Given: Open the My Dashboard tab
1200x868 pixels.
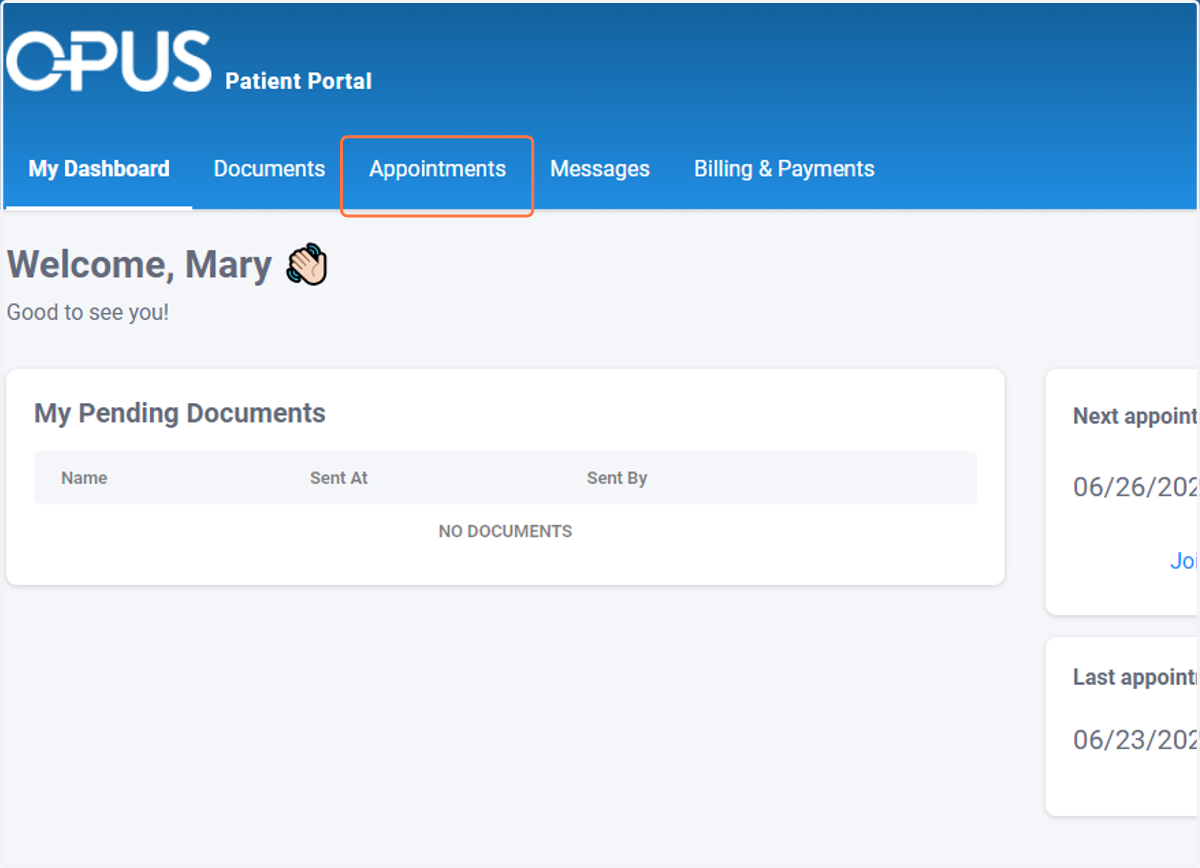Looking at the screenshot, I should (x=99, y=169).
